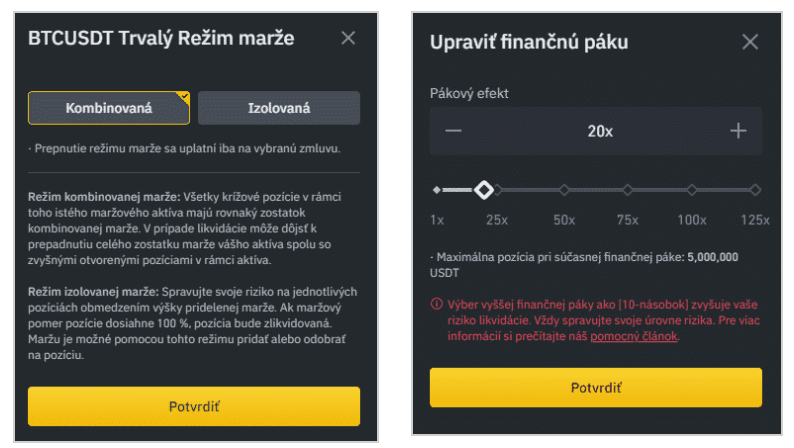Increase leverage with plus icon
Screen dimensions: 794x448
(x=738, y=131)
